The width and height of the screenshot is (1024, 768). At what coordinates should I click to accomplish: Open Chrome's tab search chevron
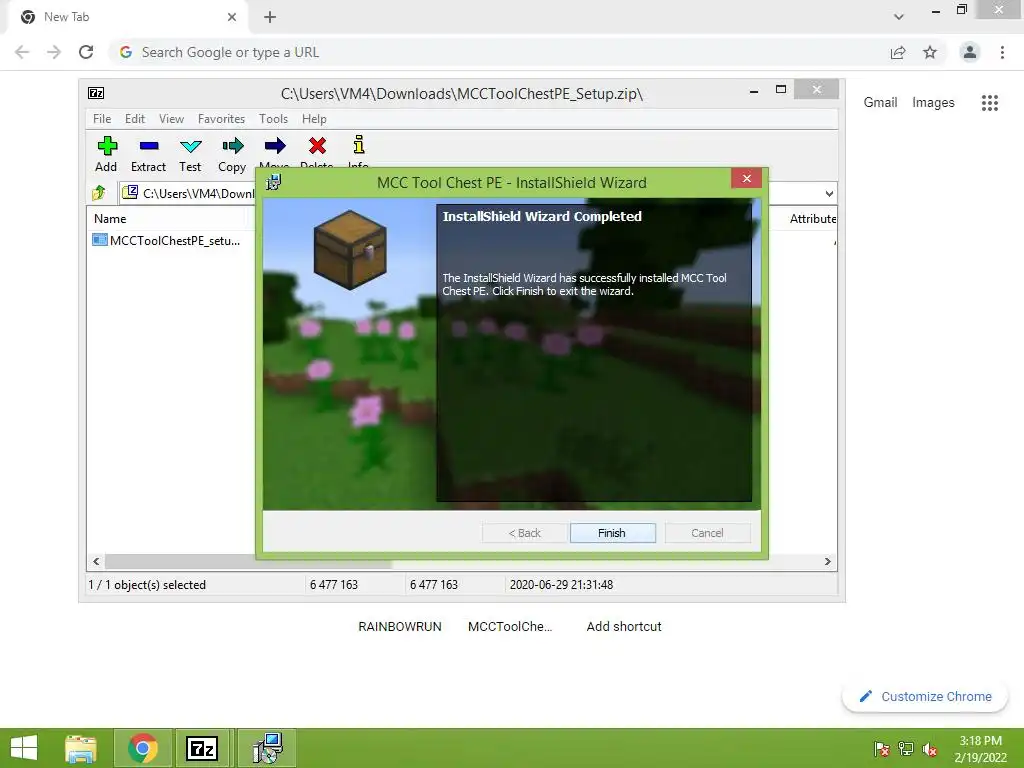[x=899, y=16]
